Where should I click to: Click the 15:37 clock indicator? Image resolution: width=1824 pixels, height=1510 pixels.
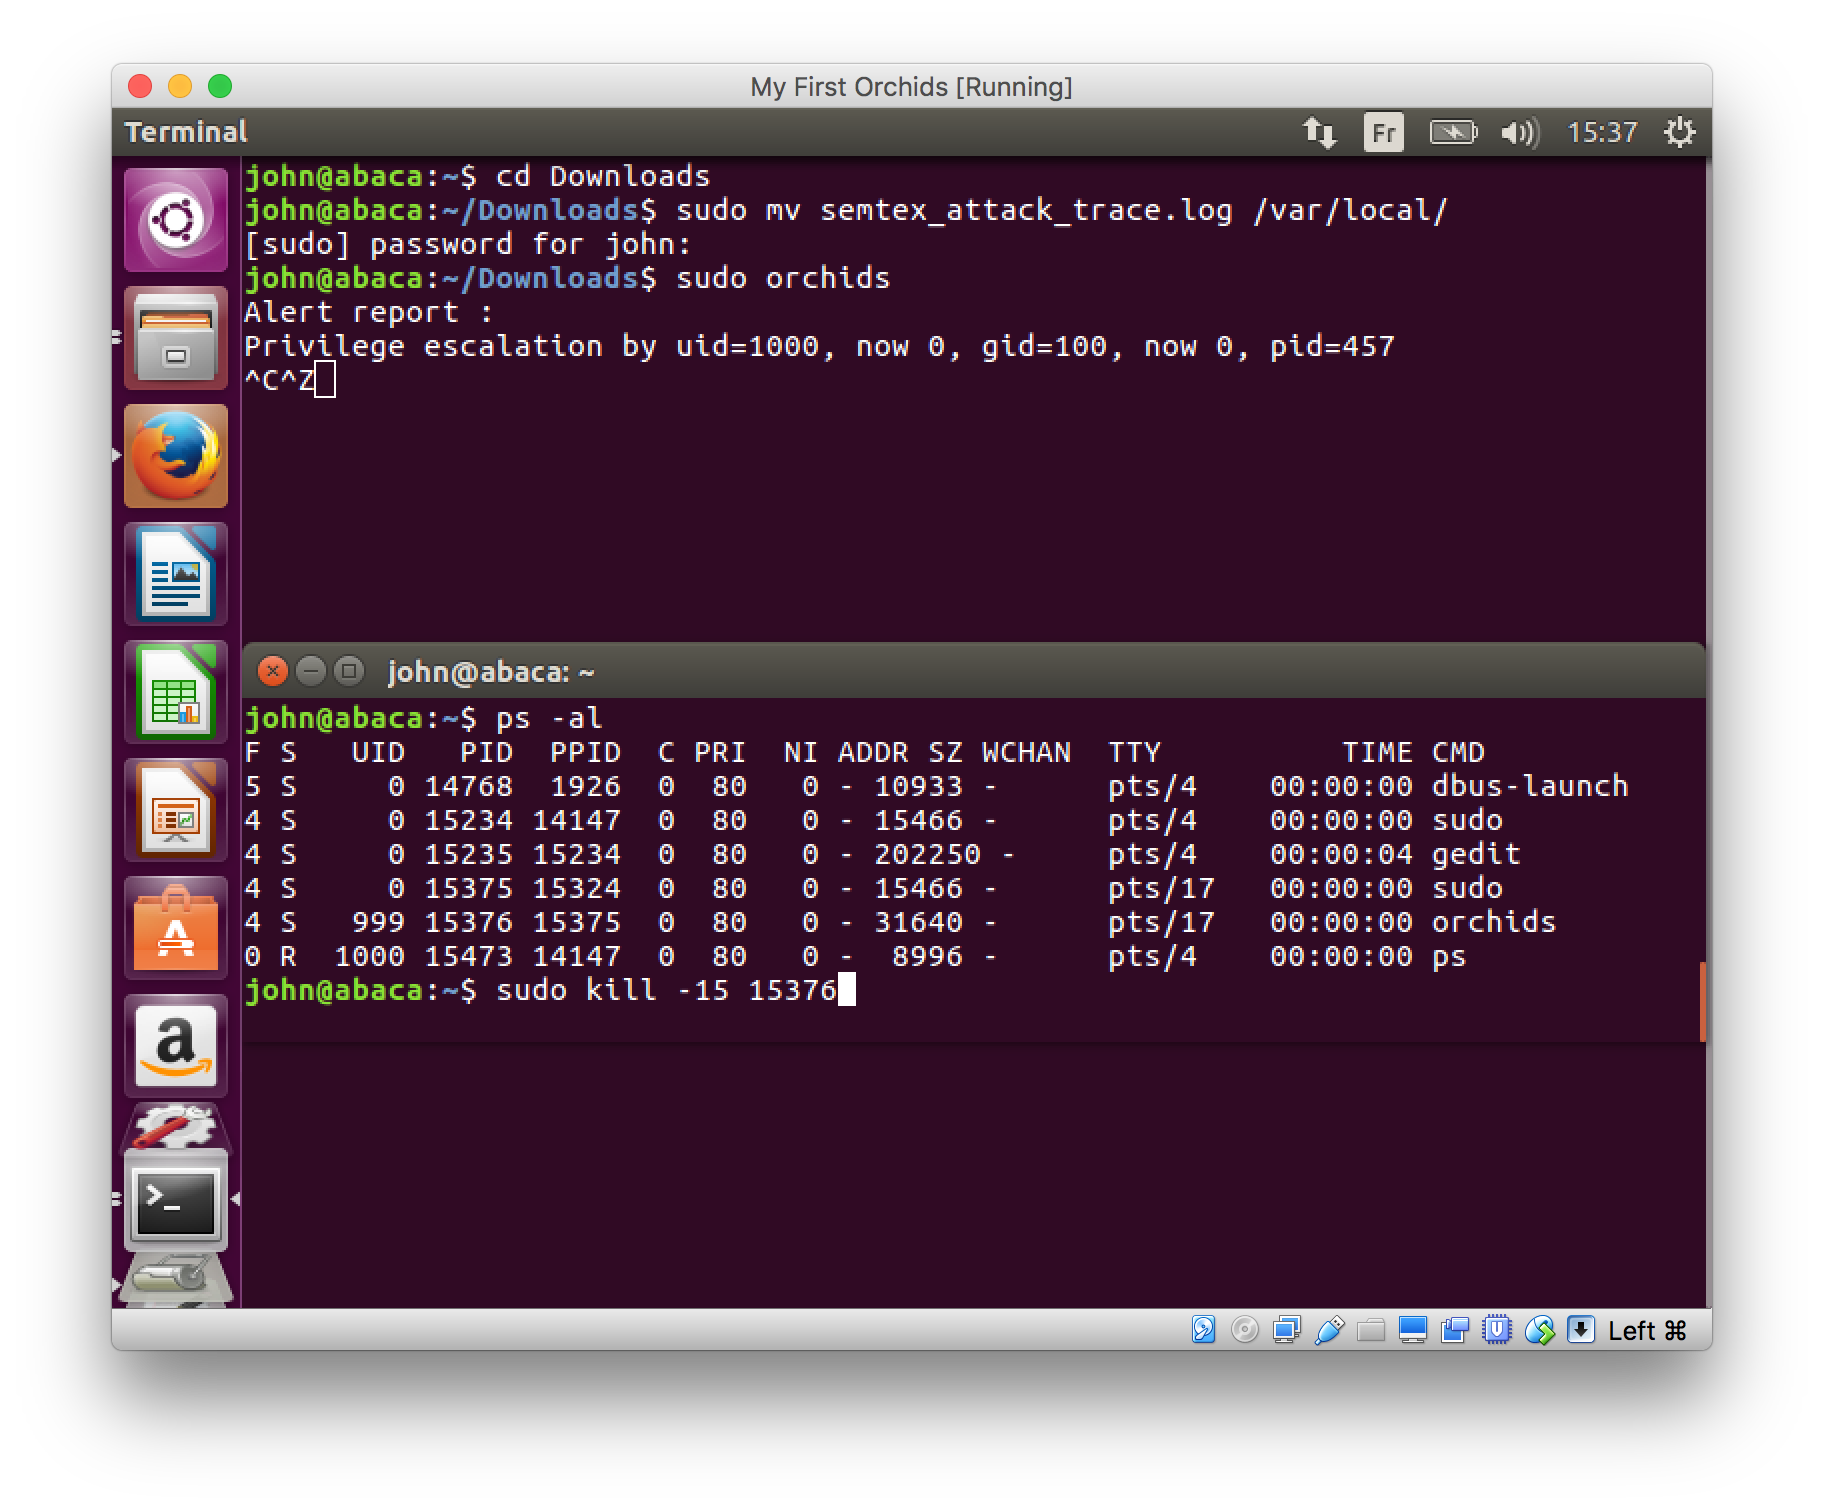click(x=1602, y=132)
